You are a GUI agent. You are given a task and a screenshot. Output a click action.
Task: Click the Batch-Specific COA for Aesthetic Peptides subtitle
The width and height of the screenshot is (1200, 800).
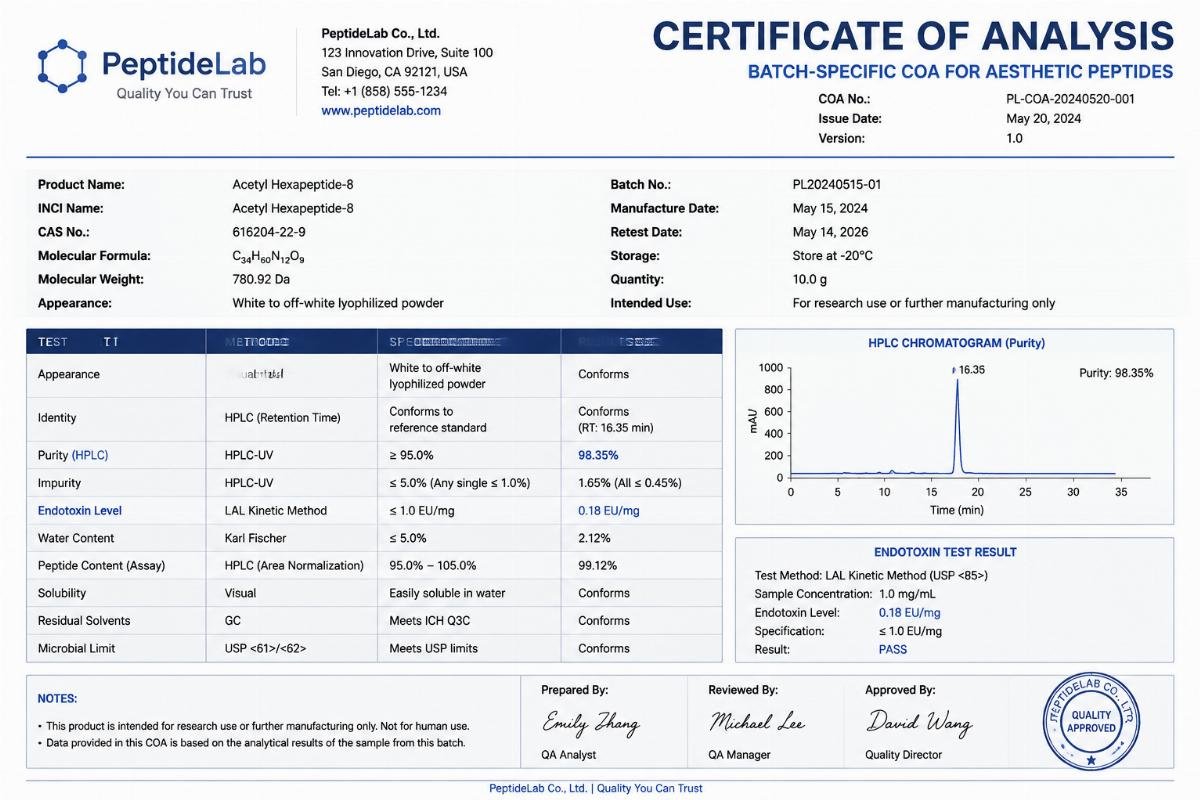[x=960, y=72]
